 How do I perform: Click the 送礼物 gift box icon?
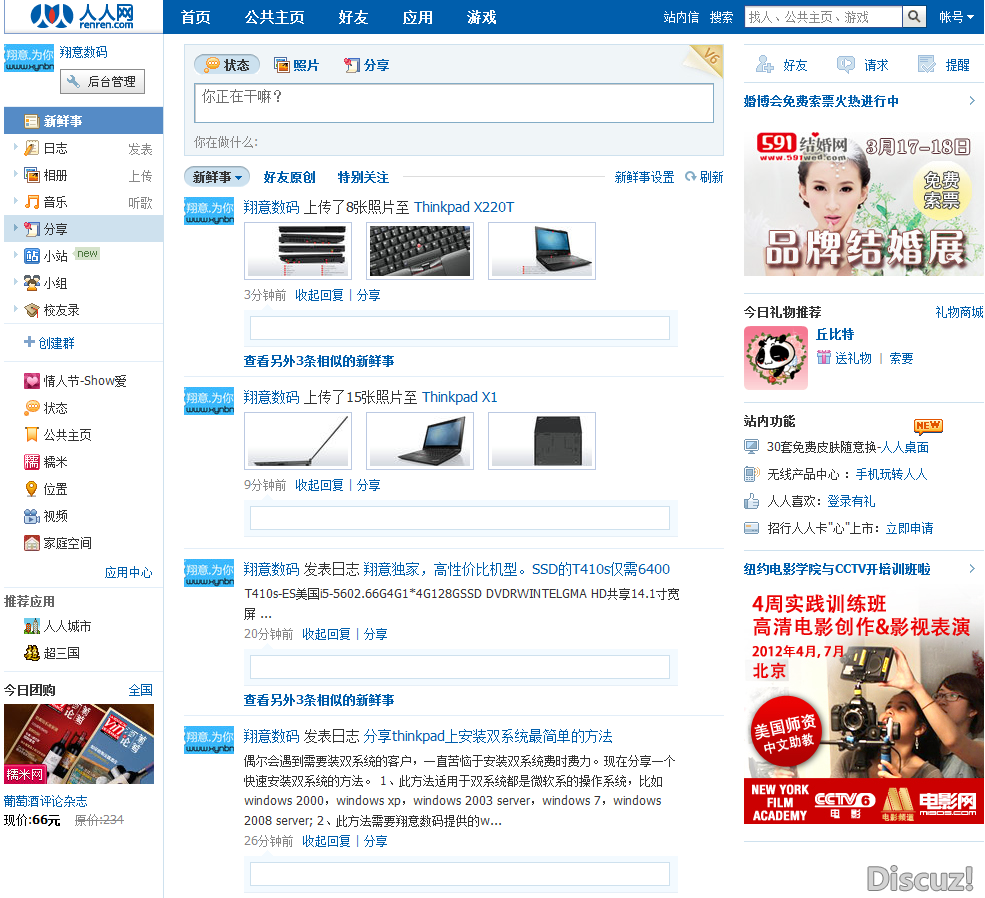[824, 357]
